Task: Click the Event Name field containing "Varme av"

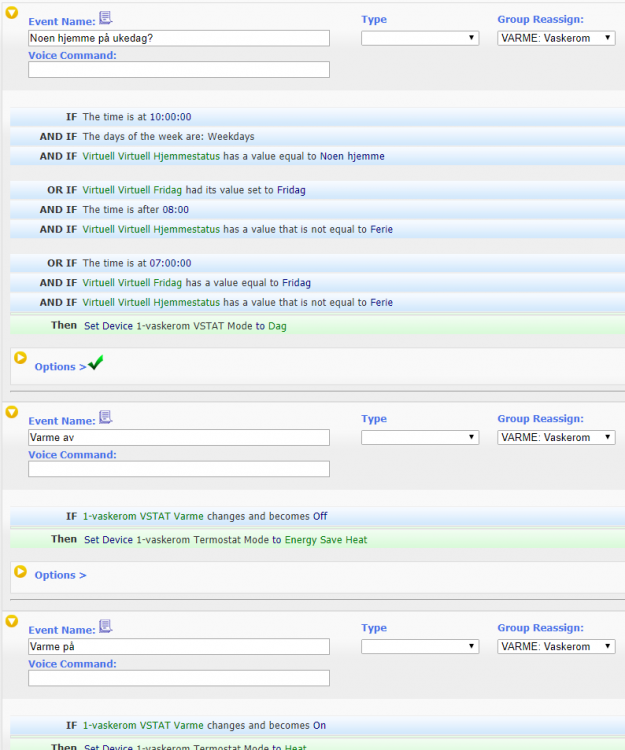Action: point(178,437)
